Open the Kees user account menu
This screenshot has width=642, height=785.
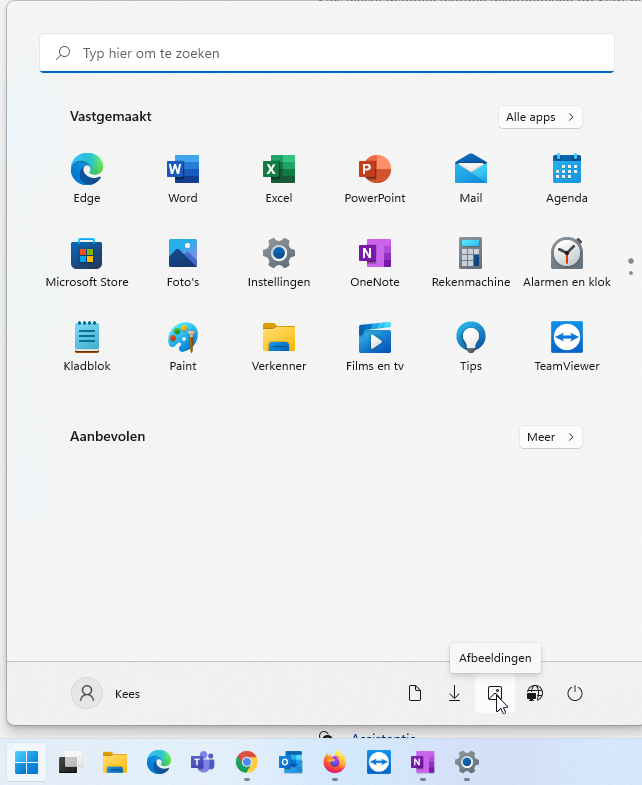point(106,693)
